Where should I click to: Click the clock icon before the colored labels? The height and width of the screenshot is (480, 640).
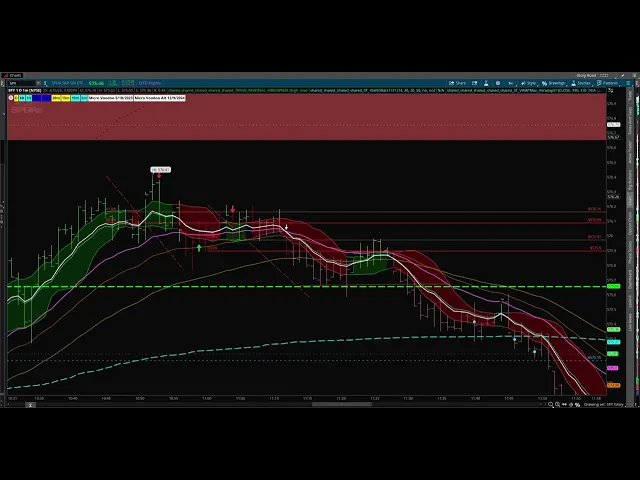[11, 98]
